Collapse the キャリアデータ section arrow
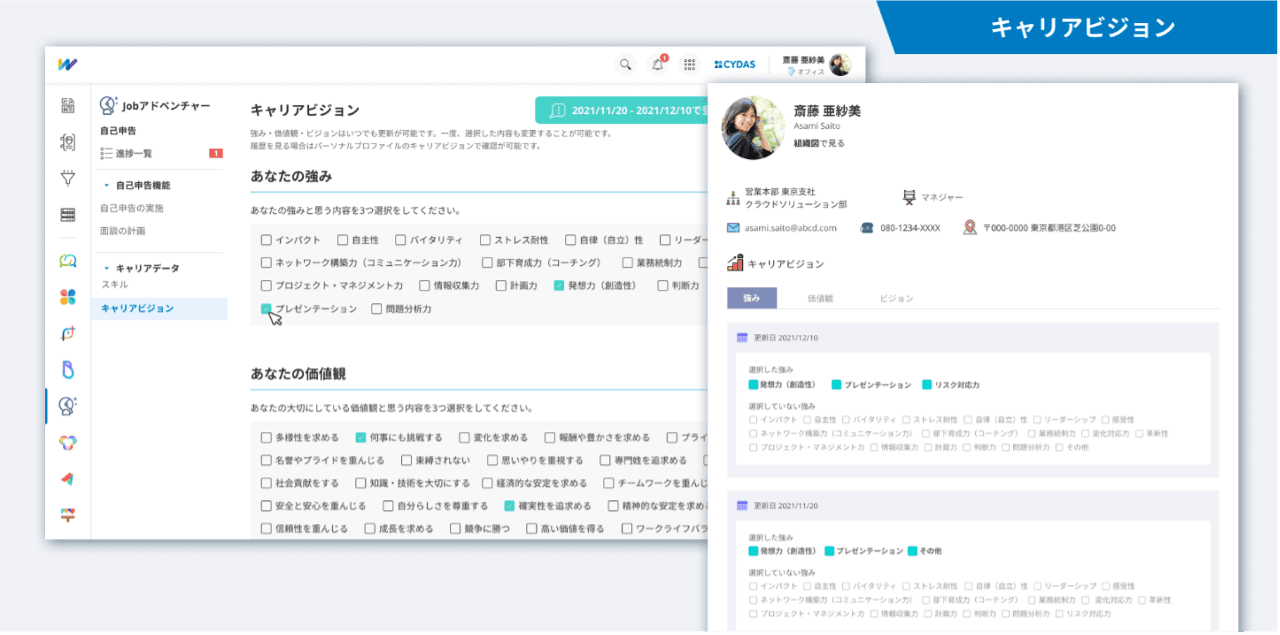1280x635 pixels. coord(106,268)
